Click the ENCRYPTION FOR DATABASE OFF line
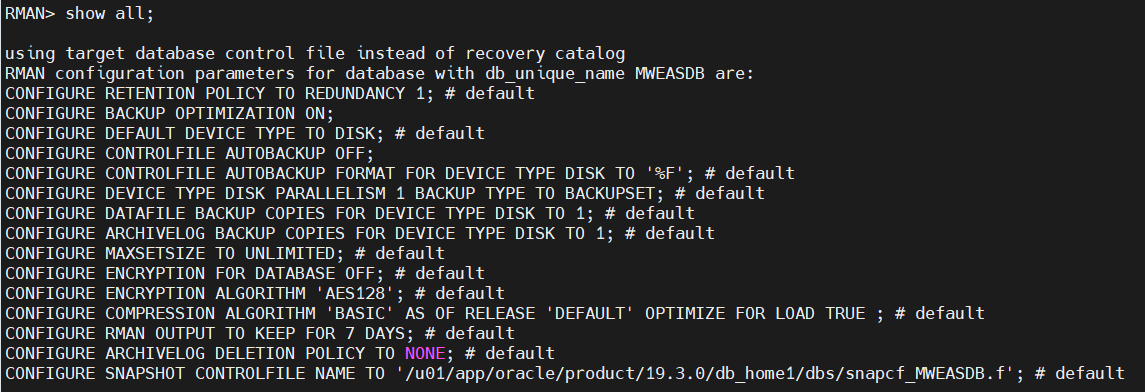The height and width of the screenshot is (392, 1145). click(x=245, y=273)
